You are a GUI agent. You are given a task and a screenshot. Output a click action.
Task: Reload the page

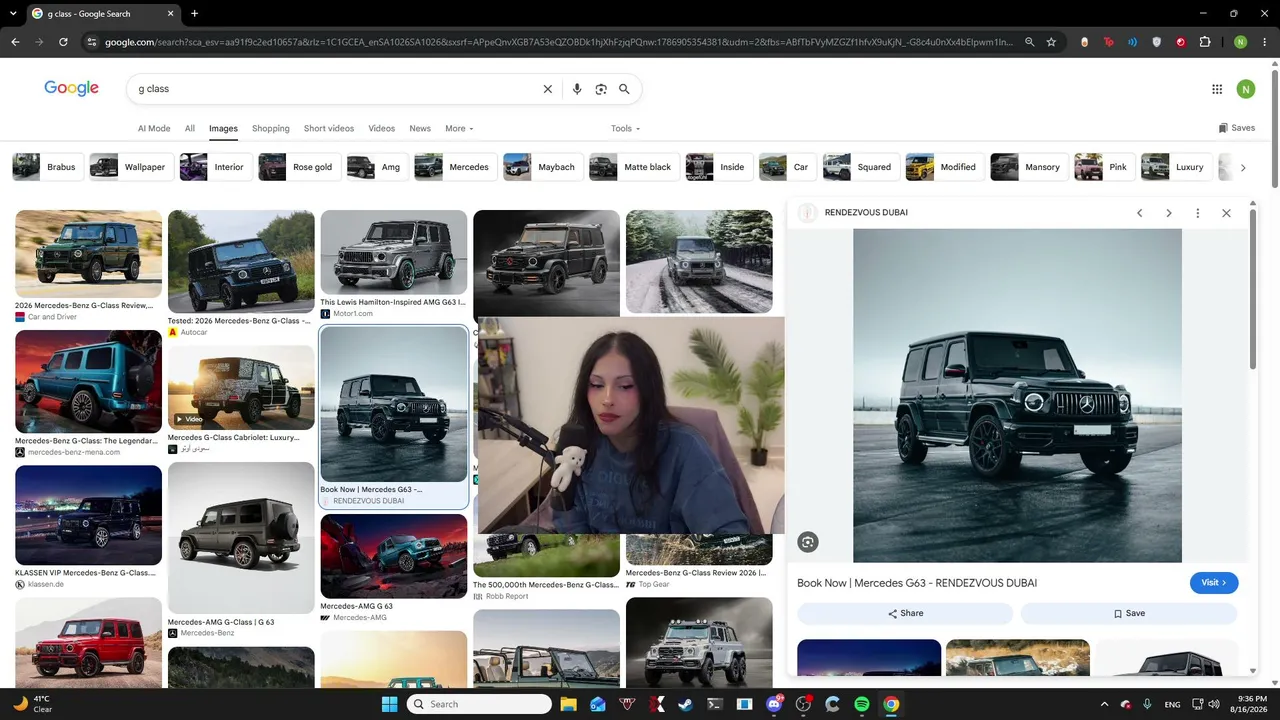(x=63, y=42)
